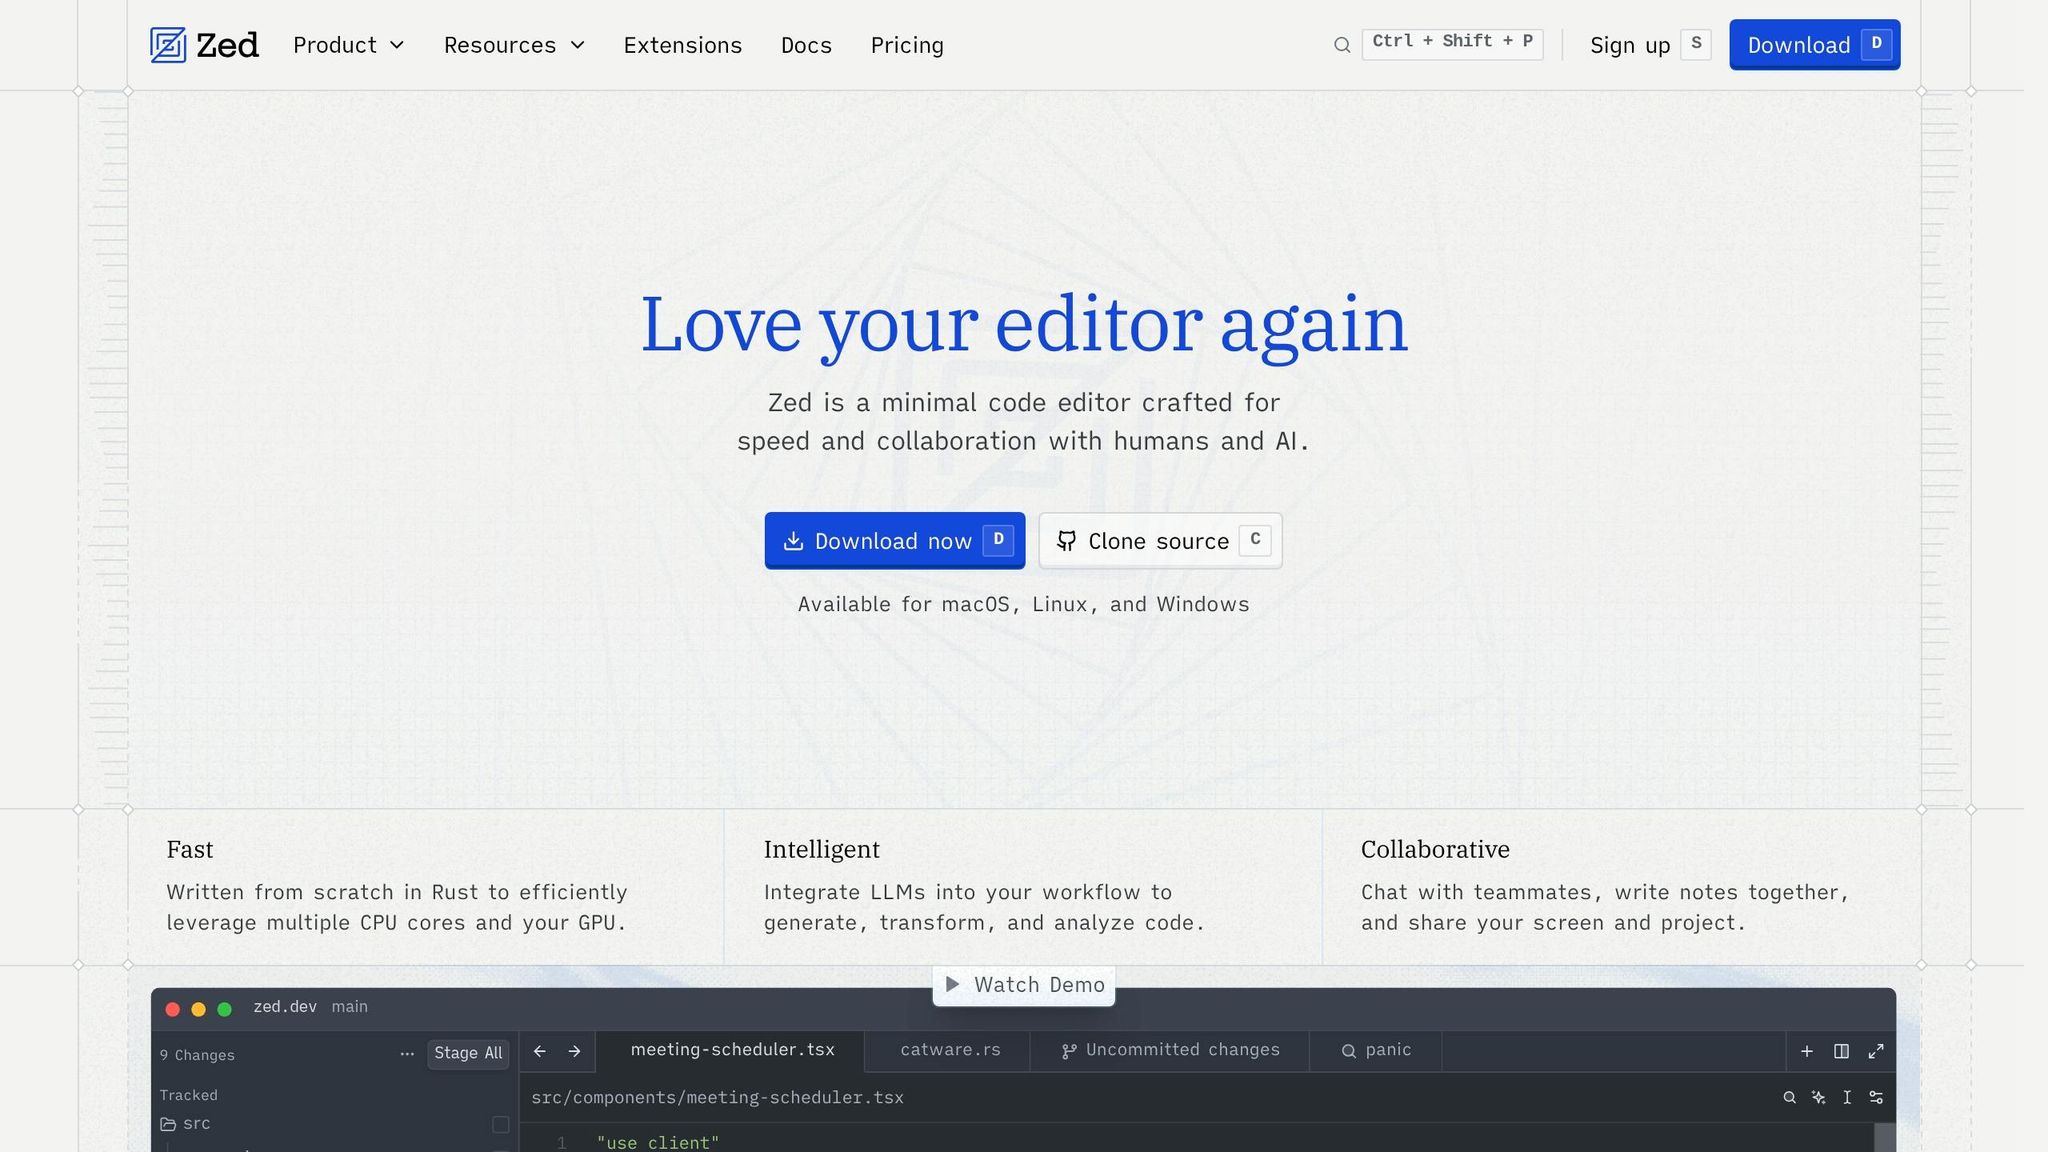Click the expand fullscreen arrows icon

coord(1876,1051)
